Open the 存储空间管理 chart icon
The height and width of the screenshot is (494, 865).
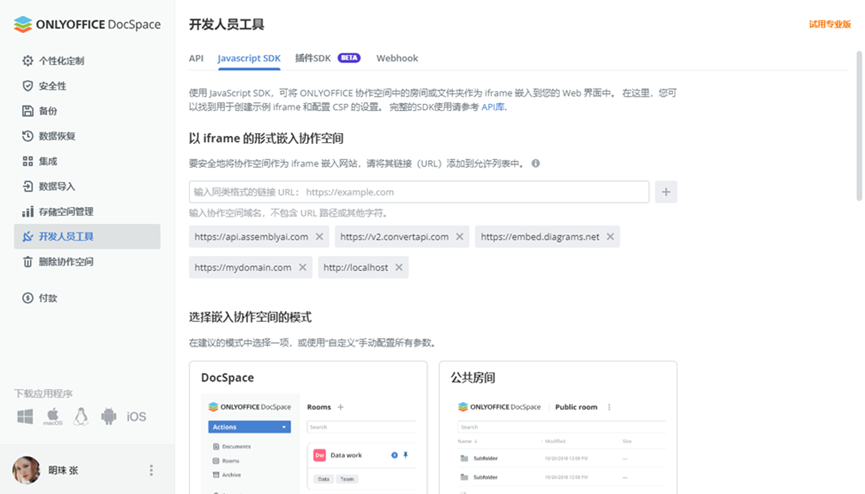(28, 211)
